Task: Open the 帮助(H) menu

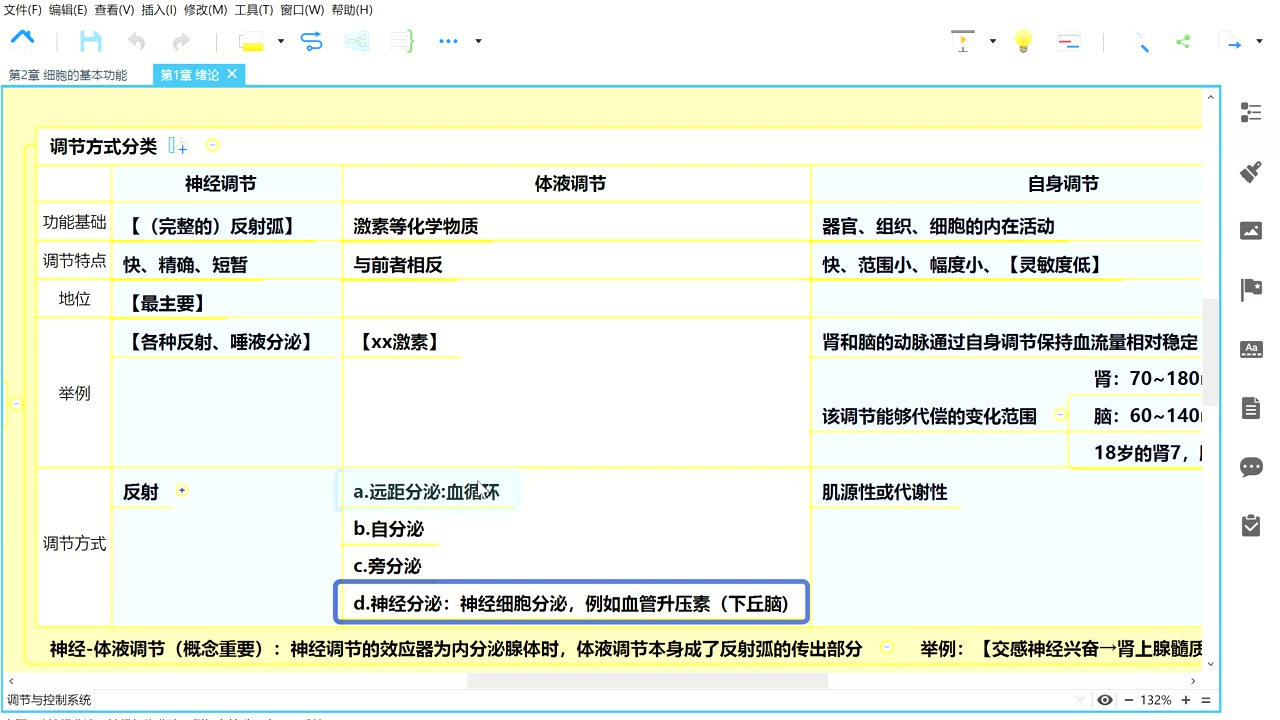Action: point(351,10)
